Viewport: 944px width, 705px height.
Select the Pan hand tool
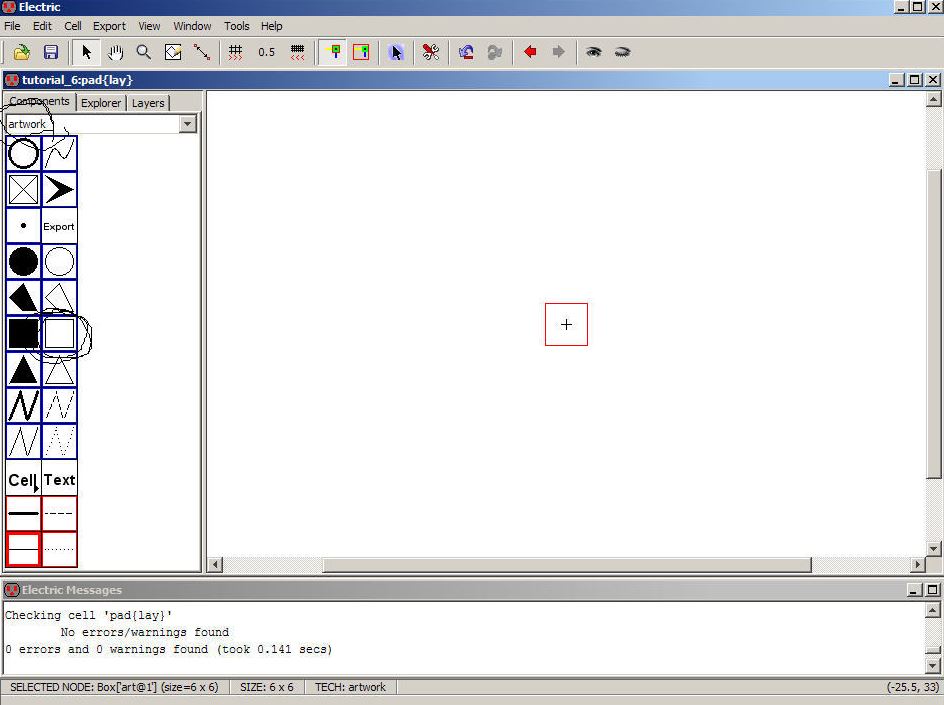pos(115,52)
